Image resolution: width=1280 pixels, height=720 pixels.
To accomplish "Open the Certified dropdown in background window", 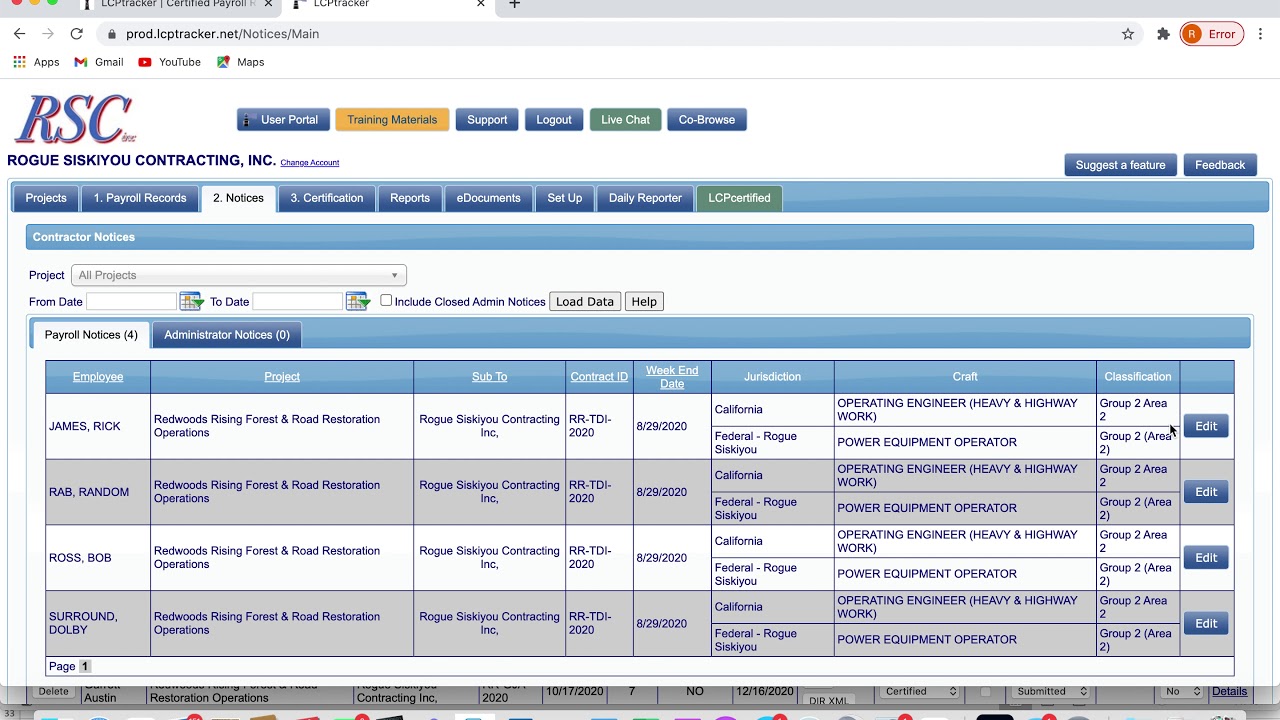I will [921, 691].
